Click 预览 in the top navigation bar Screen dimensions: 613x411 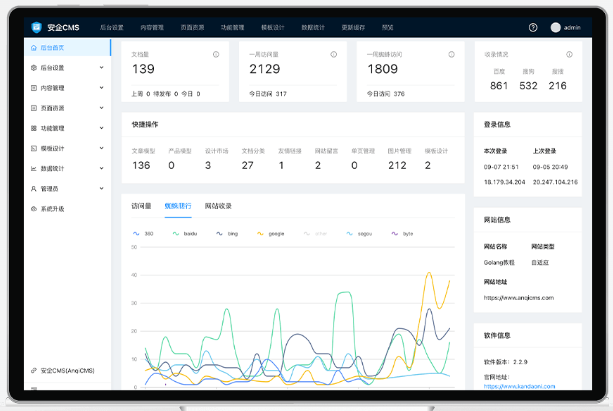[387, 27]
